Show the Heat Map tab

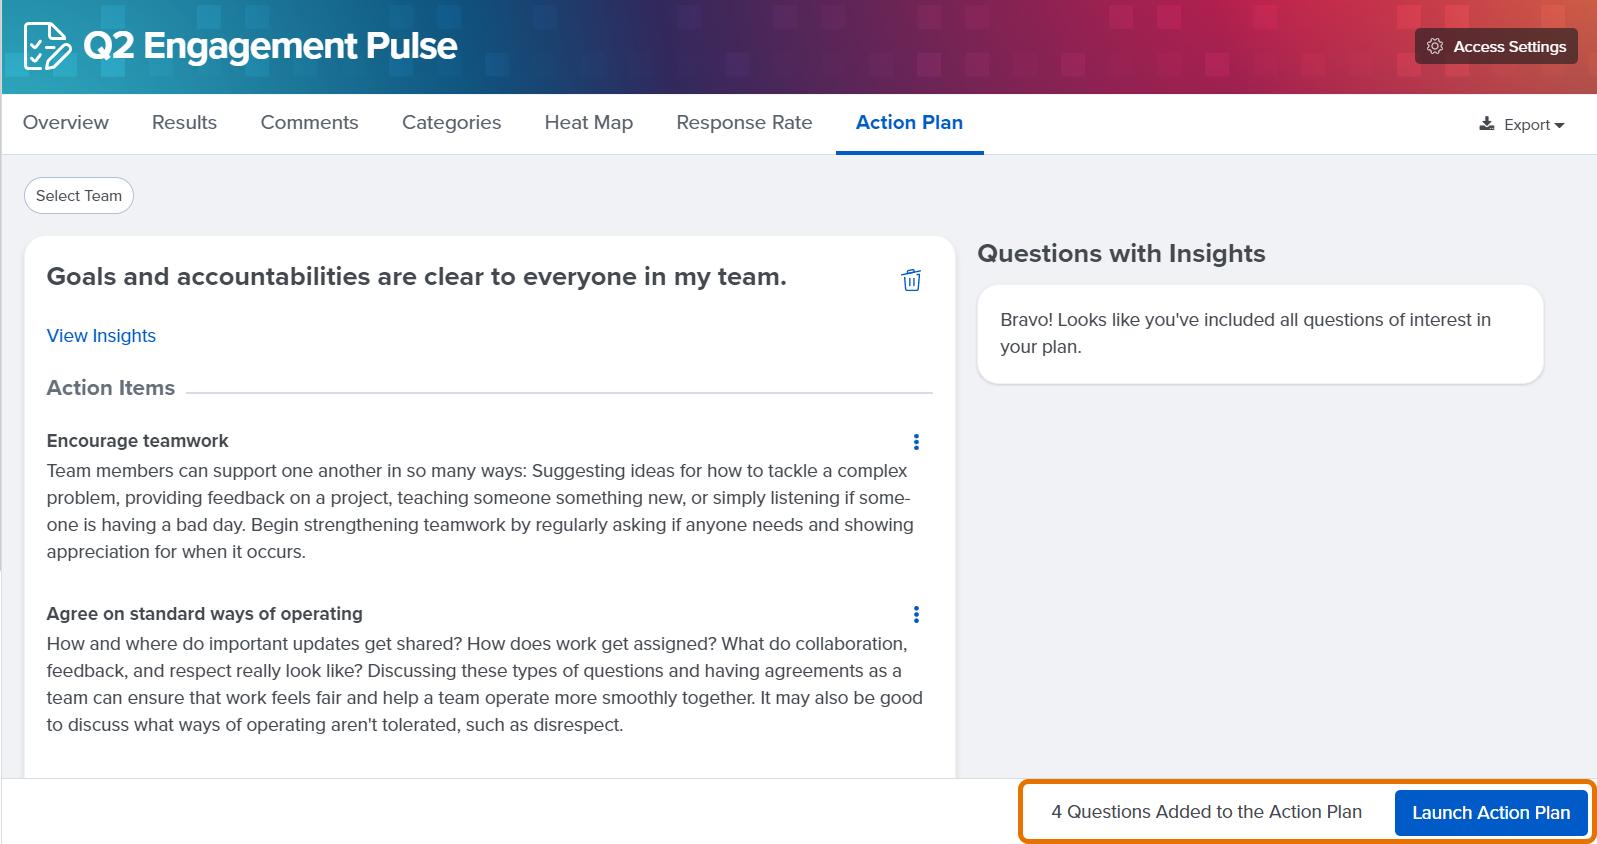[x=589, y=122]
